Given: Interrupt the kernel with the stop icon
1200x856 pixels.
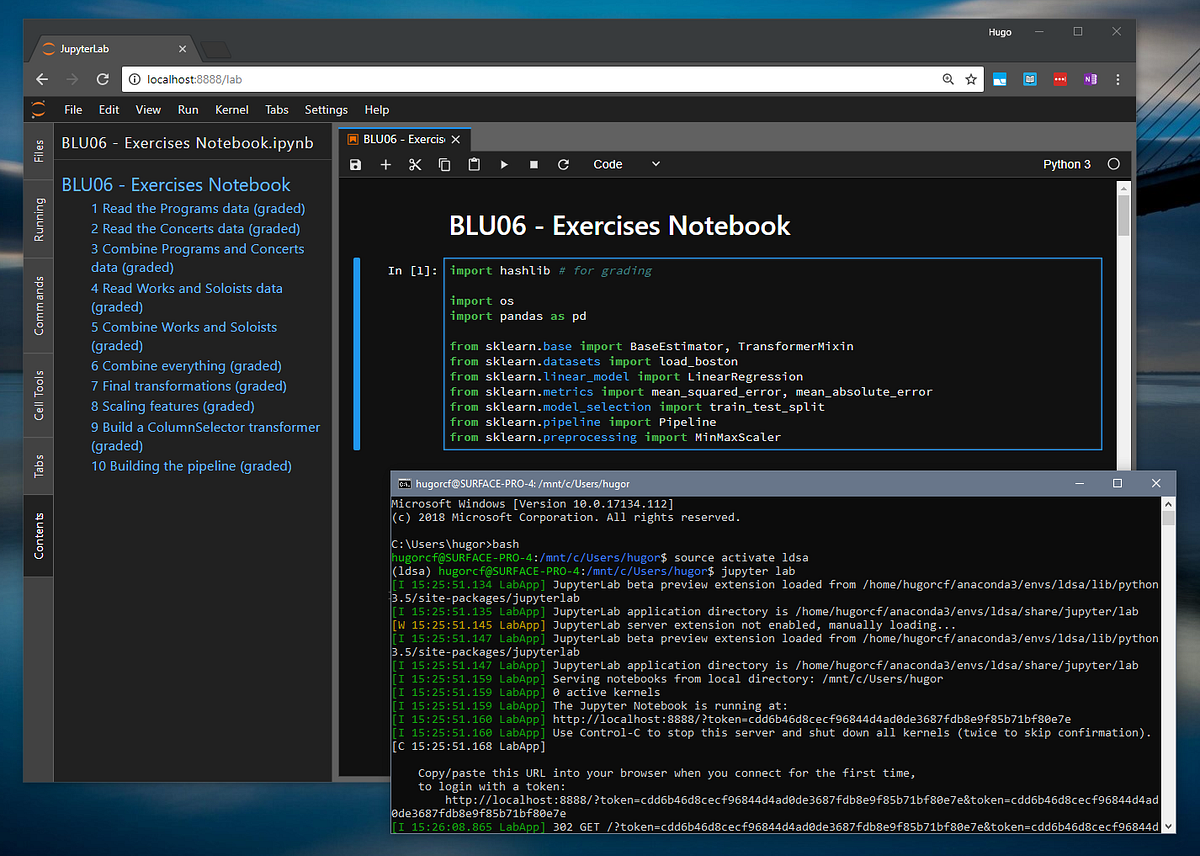Looking at the screenshot, I should point(533,164).
